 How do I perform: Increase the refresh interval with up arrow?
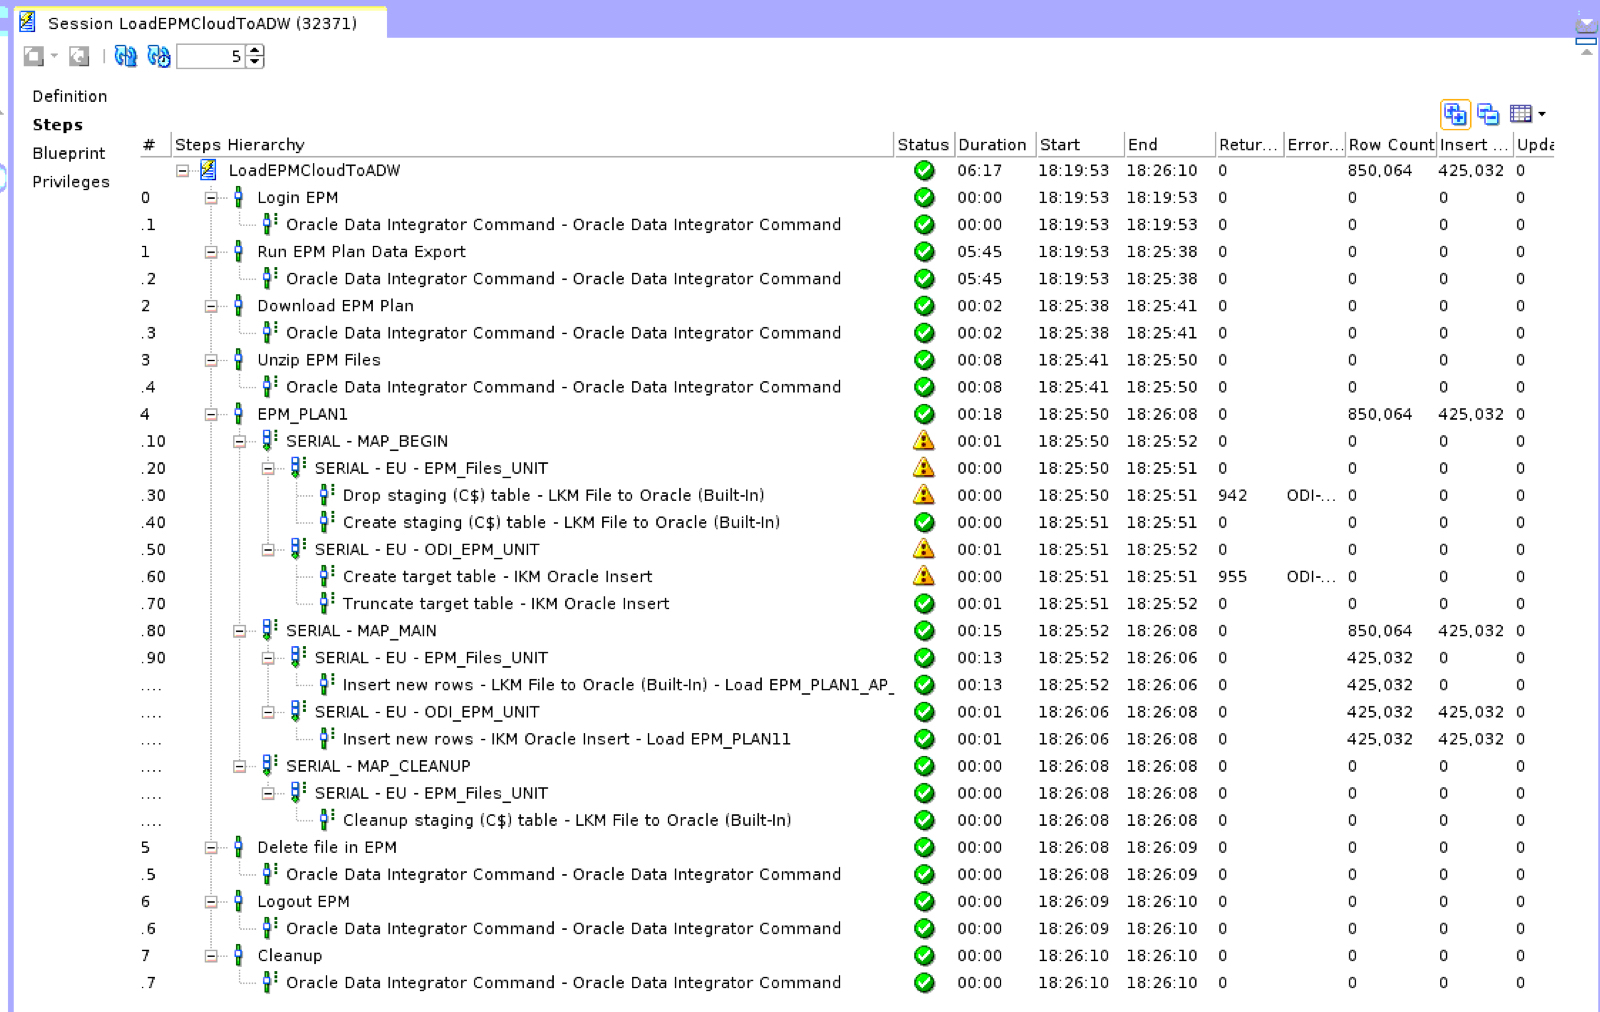click(256, 51)
